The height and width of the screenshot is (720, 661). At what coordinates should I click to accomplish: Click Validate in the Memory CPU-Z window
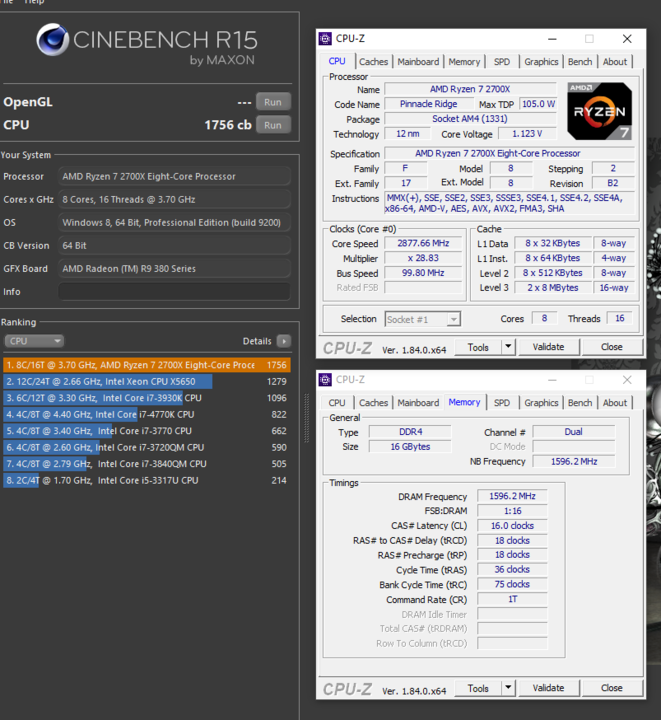coord(549,688)
